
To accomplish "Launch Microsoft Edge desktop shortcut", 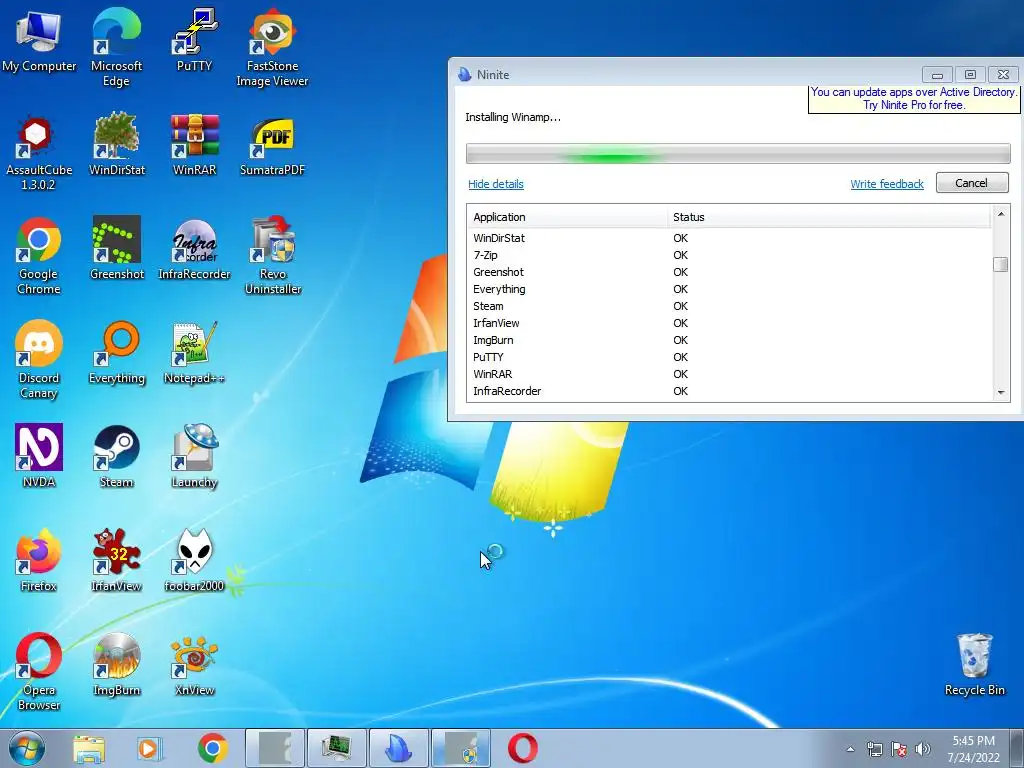I will (x=116, y=46).
